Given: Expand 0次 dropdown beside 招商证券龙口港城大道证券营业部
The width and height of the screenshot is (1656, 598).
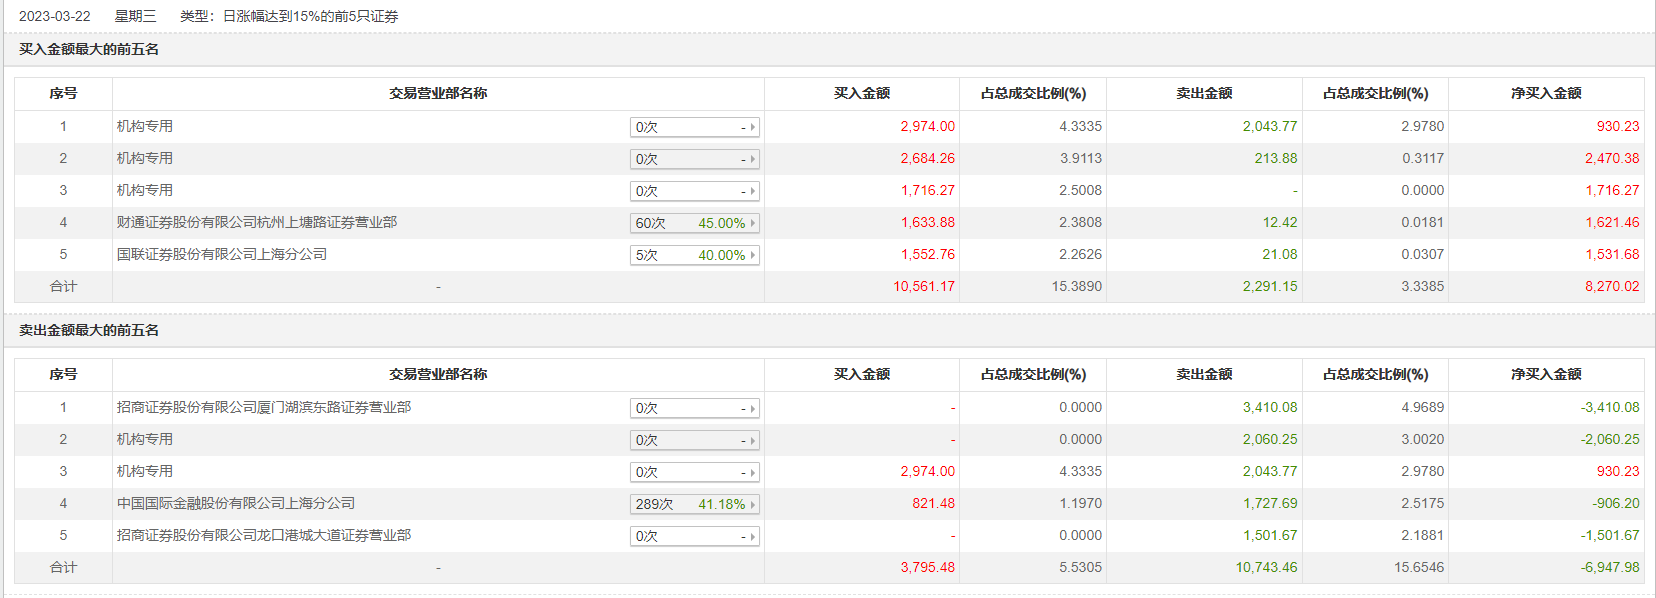Looking at the screenshot, I should click(x=694, y=536).
